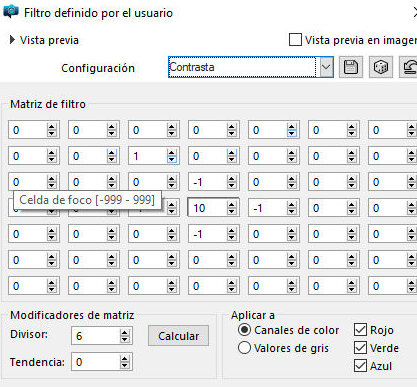Increase the Divisor value with up arrow
The width and height of the screenshot is (417, 387).
[x=124, y=332]
